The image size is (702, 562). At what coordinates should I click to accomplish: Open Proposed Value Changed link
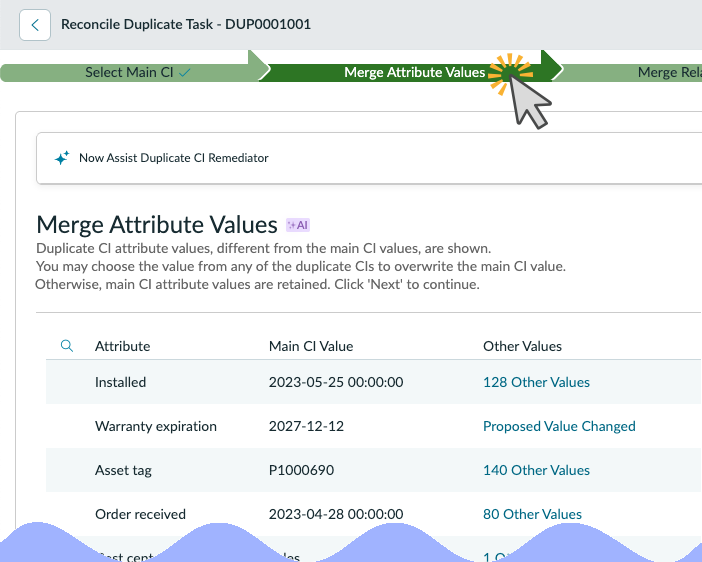click(x=559, y=426)
